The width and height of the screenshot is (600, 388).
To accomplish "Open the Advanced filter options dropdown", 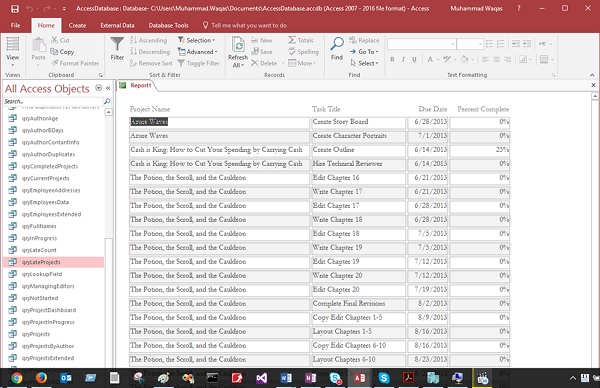I will tap(197, 52).
